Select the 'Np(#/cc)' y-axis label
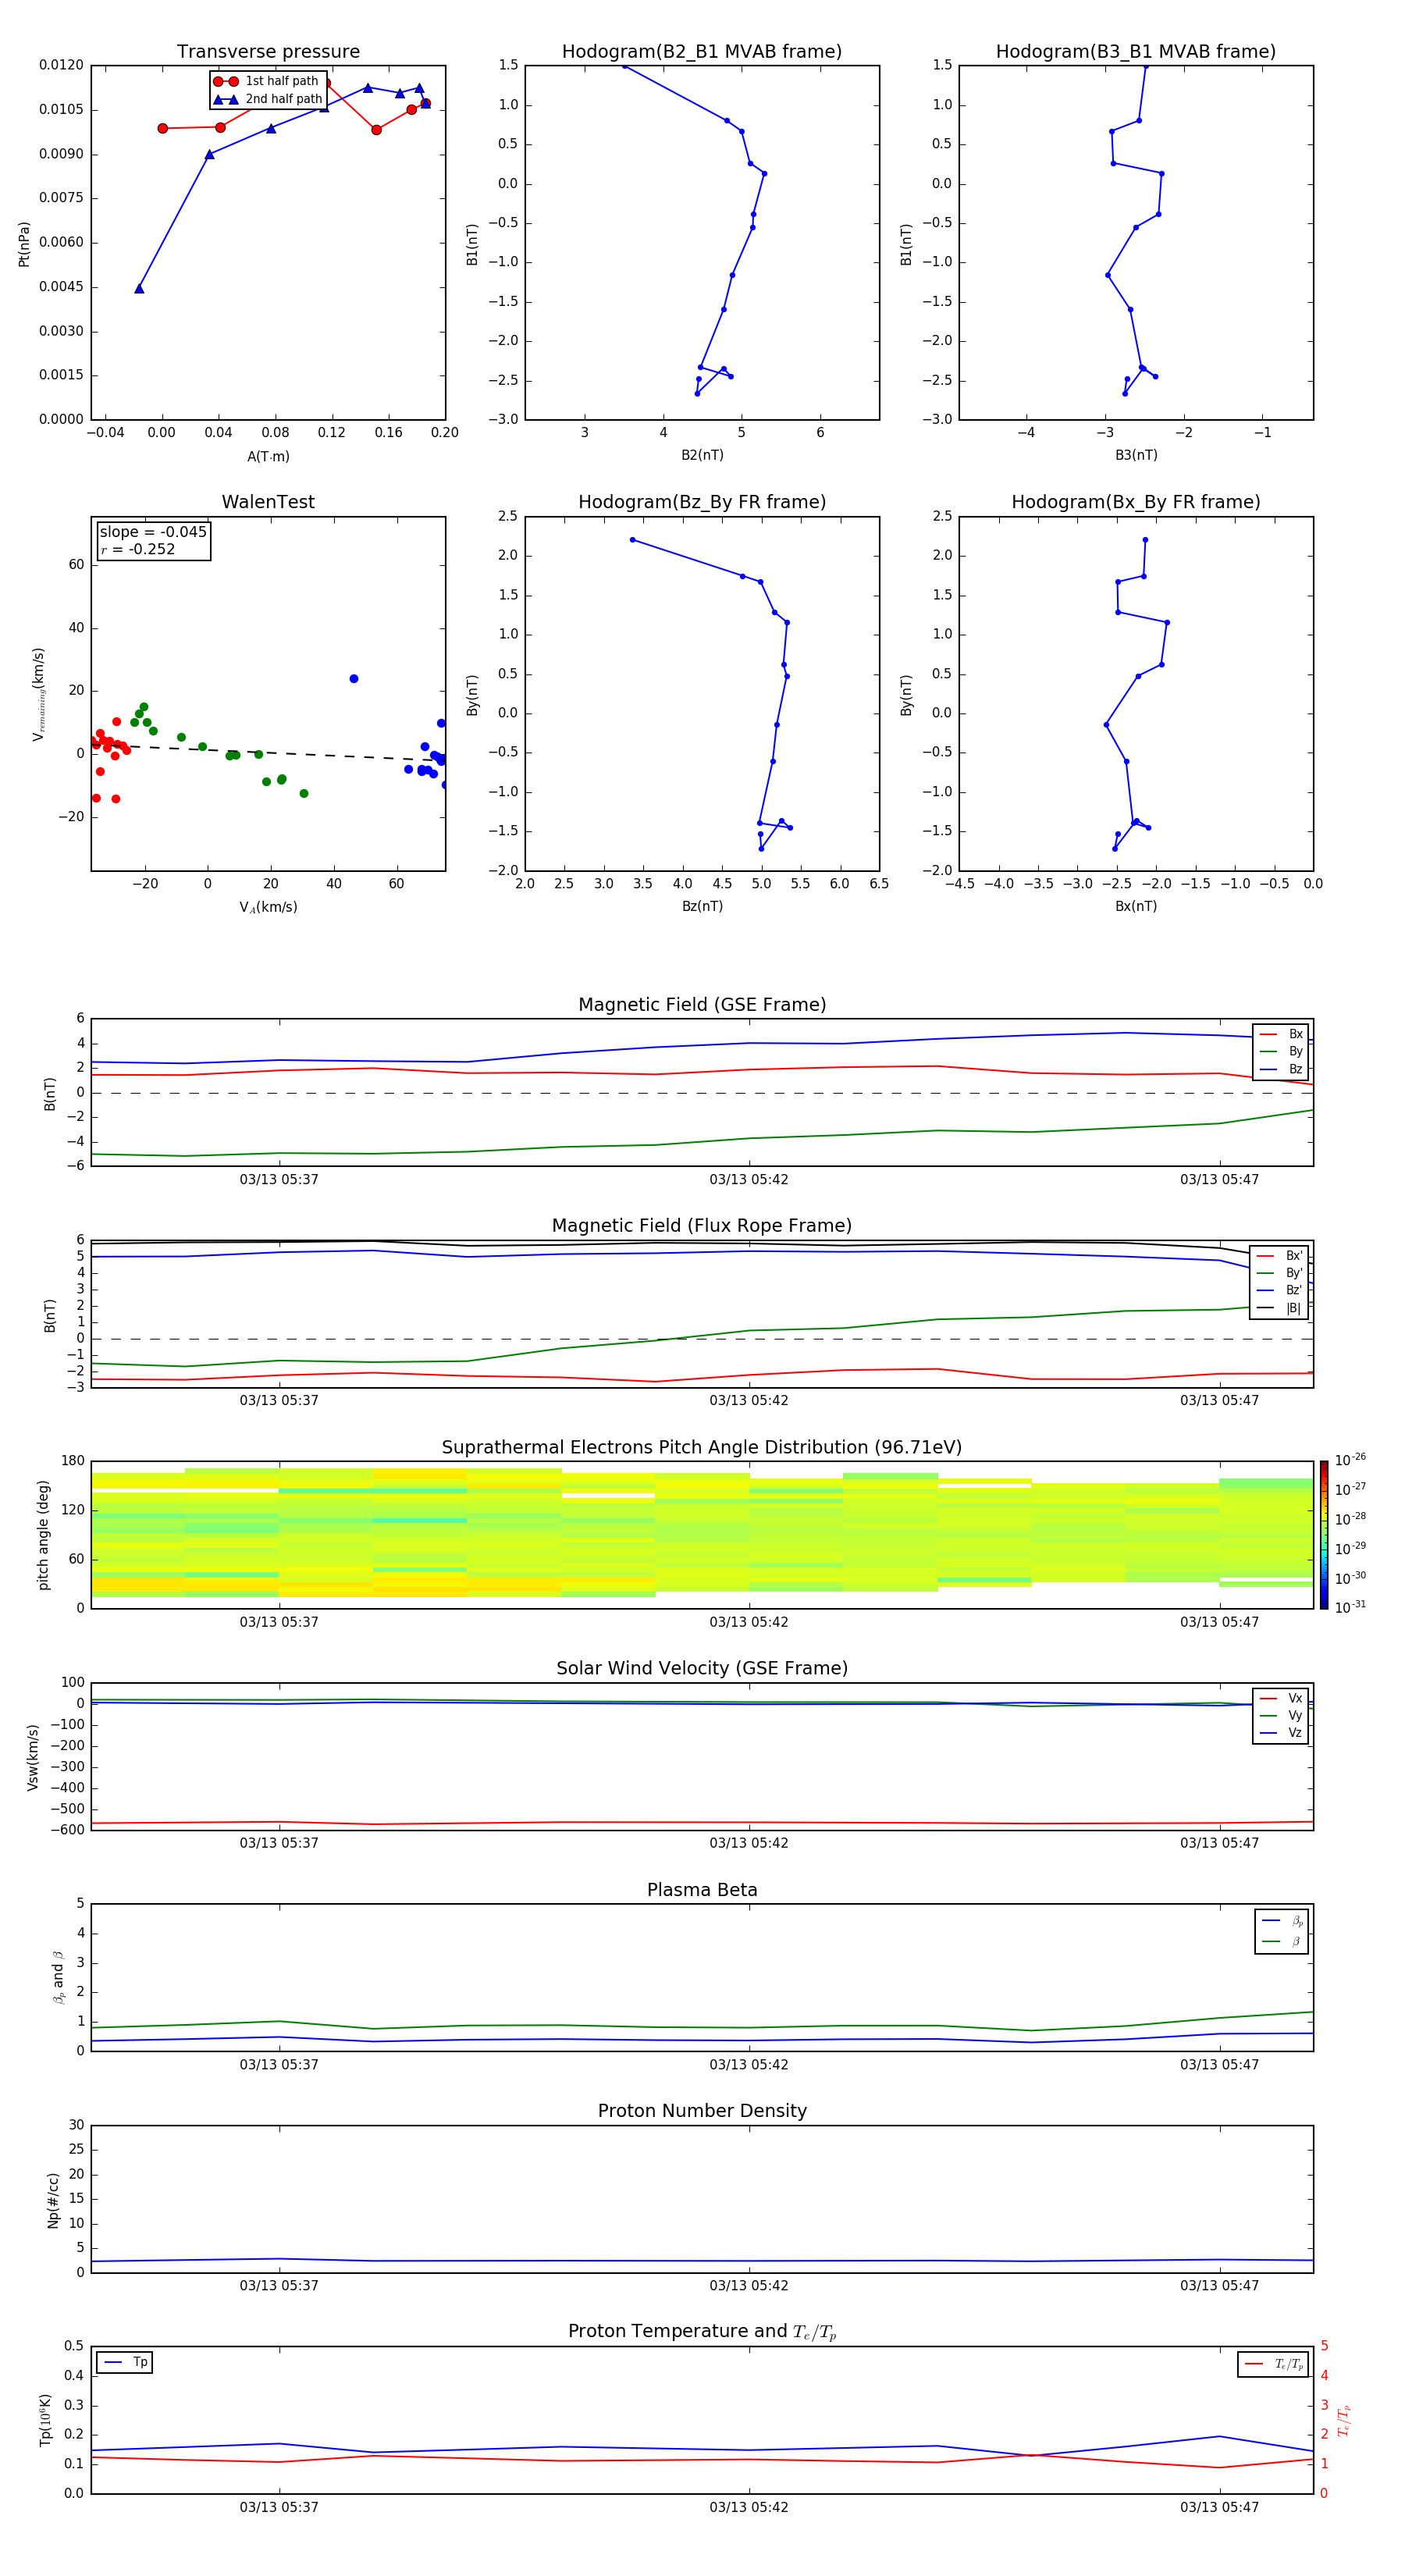 pos(53,2200)
